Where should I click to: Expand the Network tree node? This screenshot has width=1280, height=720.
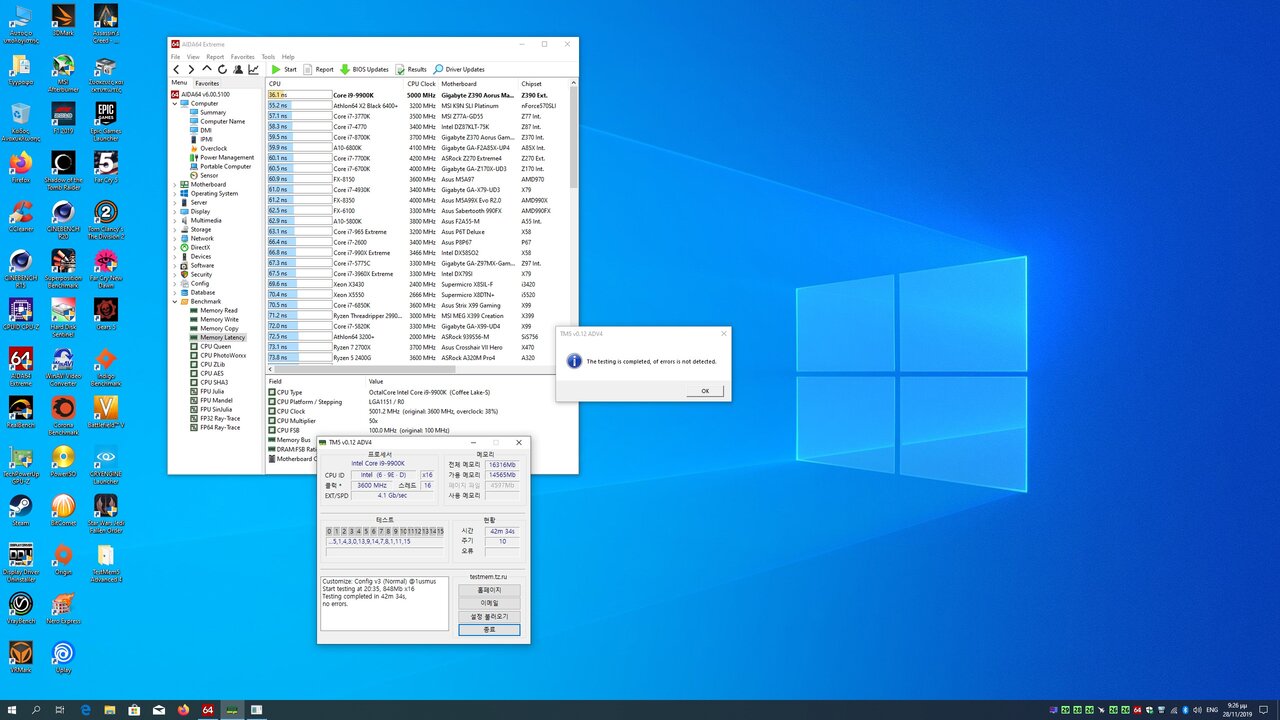174,238
